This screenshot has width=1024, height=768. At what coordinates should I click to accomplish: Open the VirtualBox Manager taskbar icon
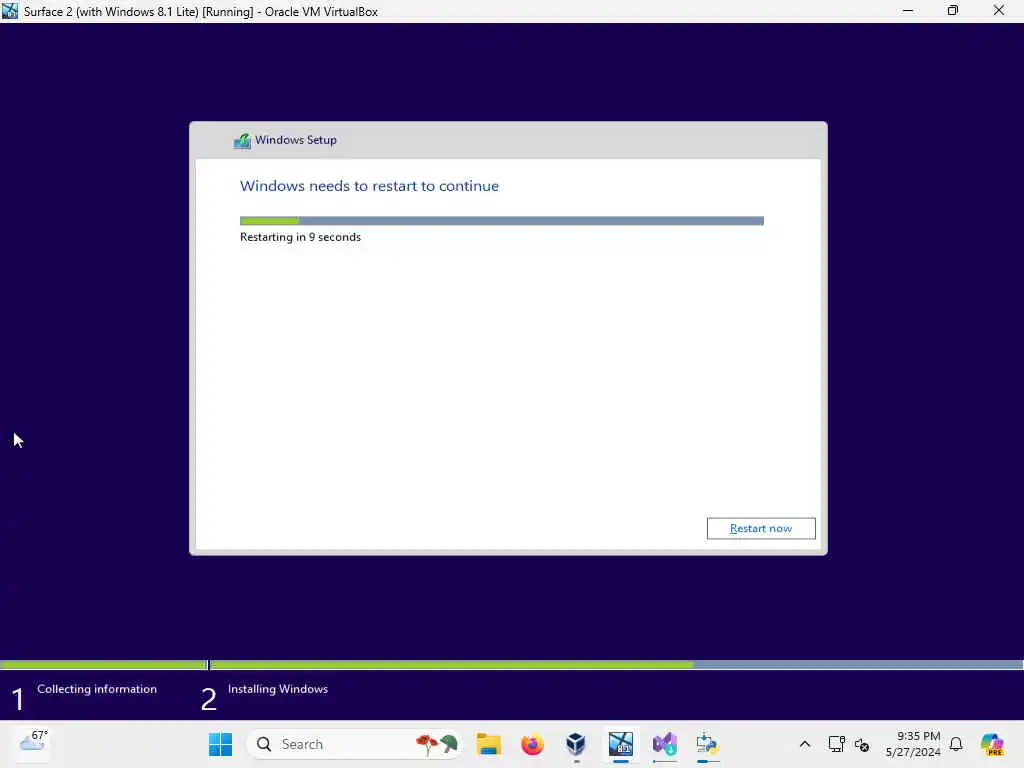pyautogui.click(x=576, y=744)
